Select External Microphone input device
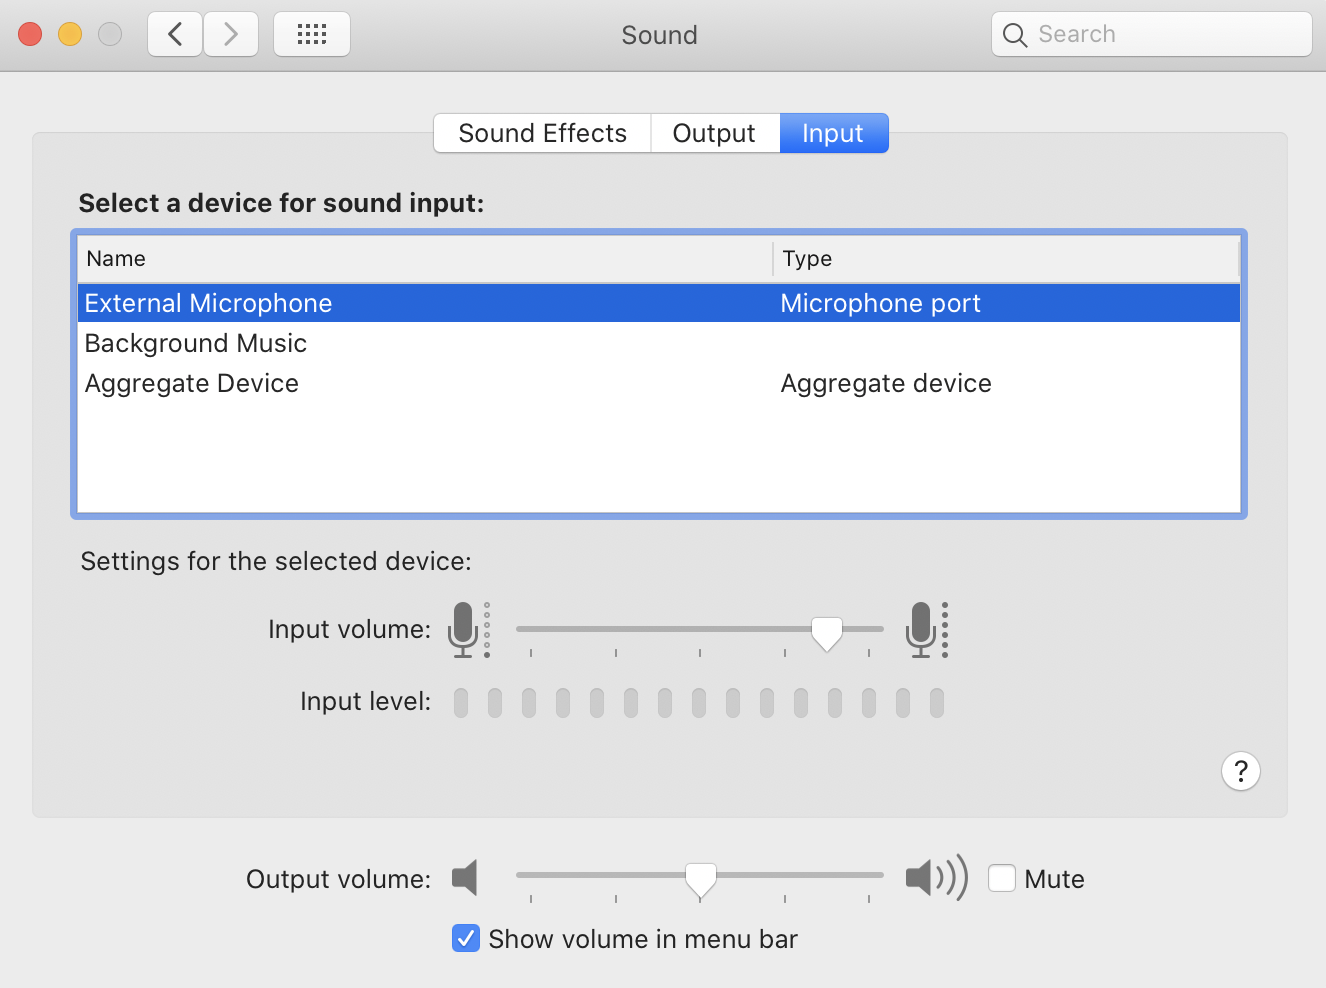Screen dimensions: 1326x988 pos(208,303)
